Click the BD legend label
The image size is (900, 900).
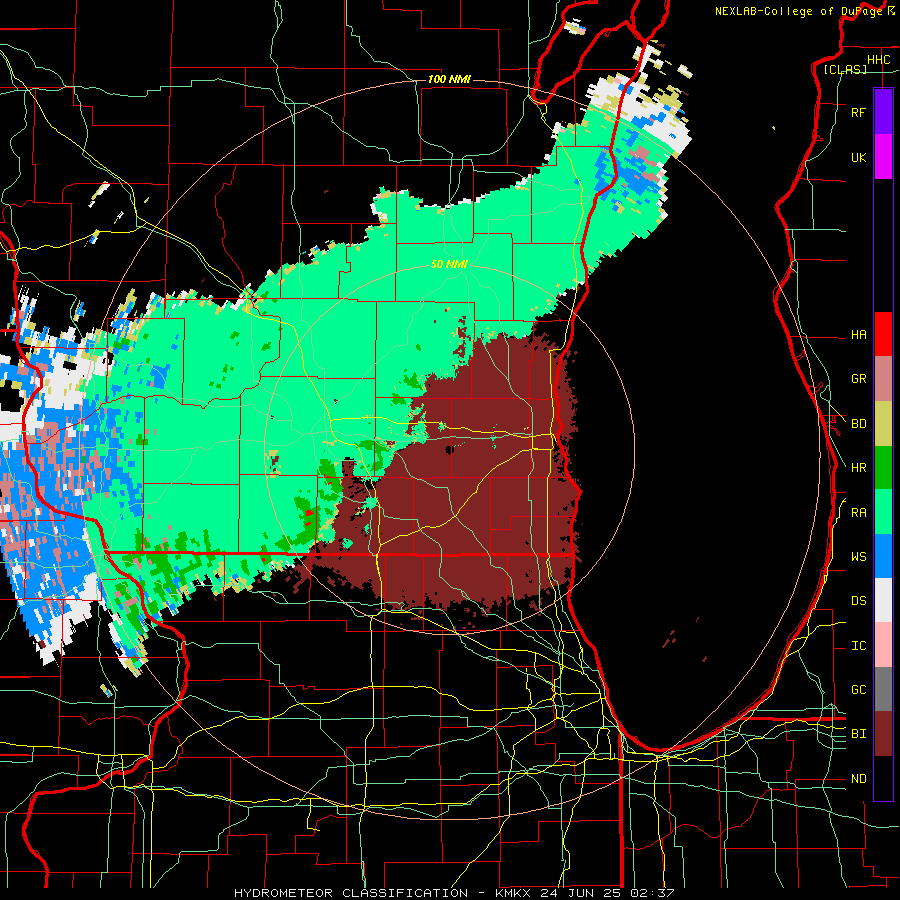coord(858,424)
